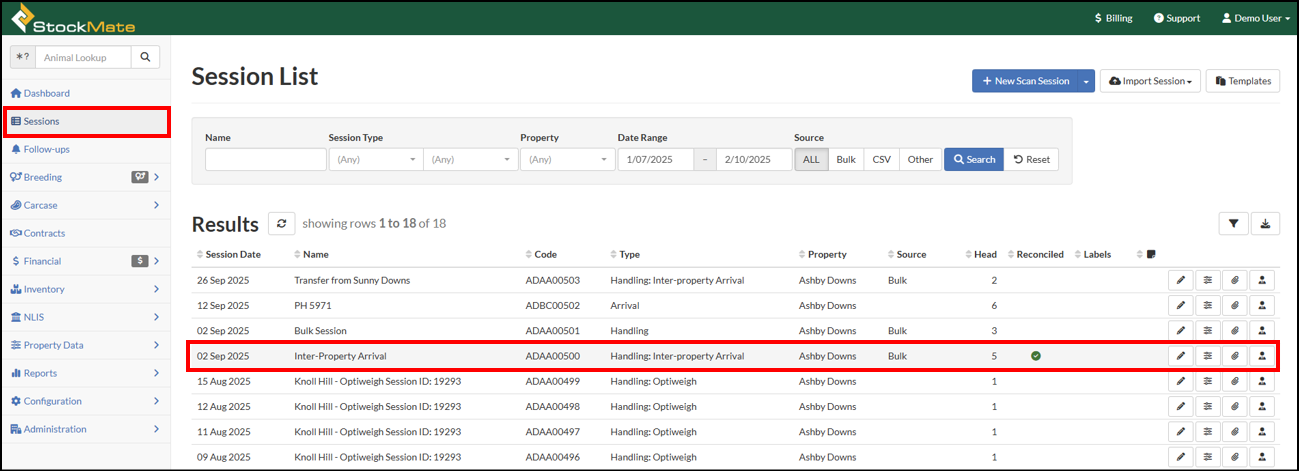Click sliders settings icon for PH 5971 row
This screenshot has height=471, width=1299.
(x=1208, y=305)
